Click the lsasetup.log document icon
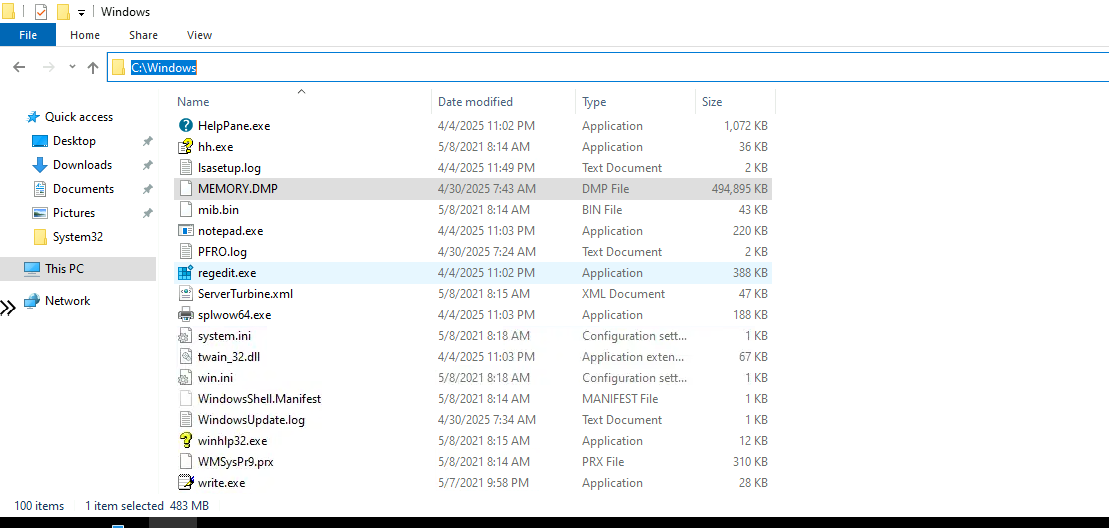Screen dimensions: 1109x528 [186, 168]
